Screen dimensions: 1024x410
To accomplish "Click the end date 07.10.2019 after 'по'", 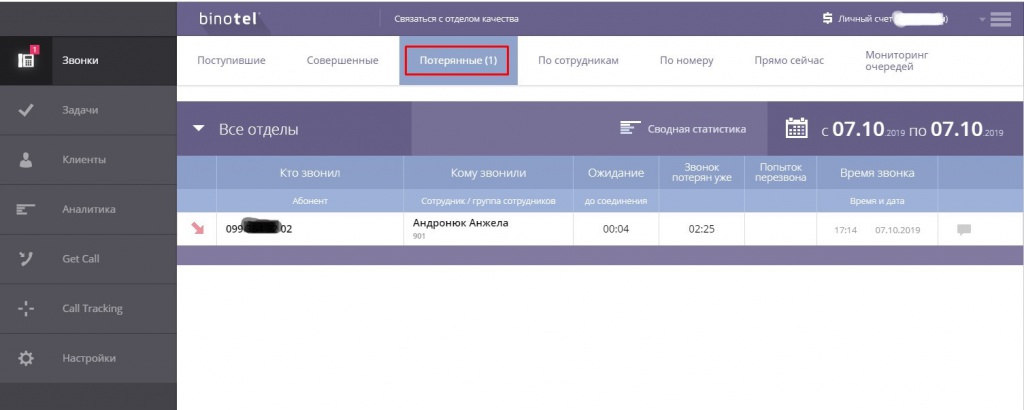I will (x=967, y=129).
